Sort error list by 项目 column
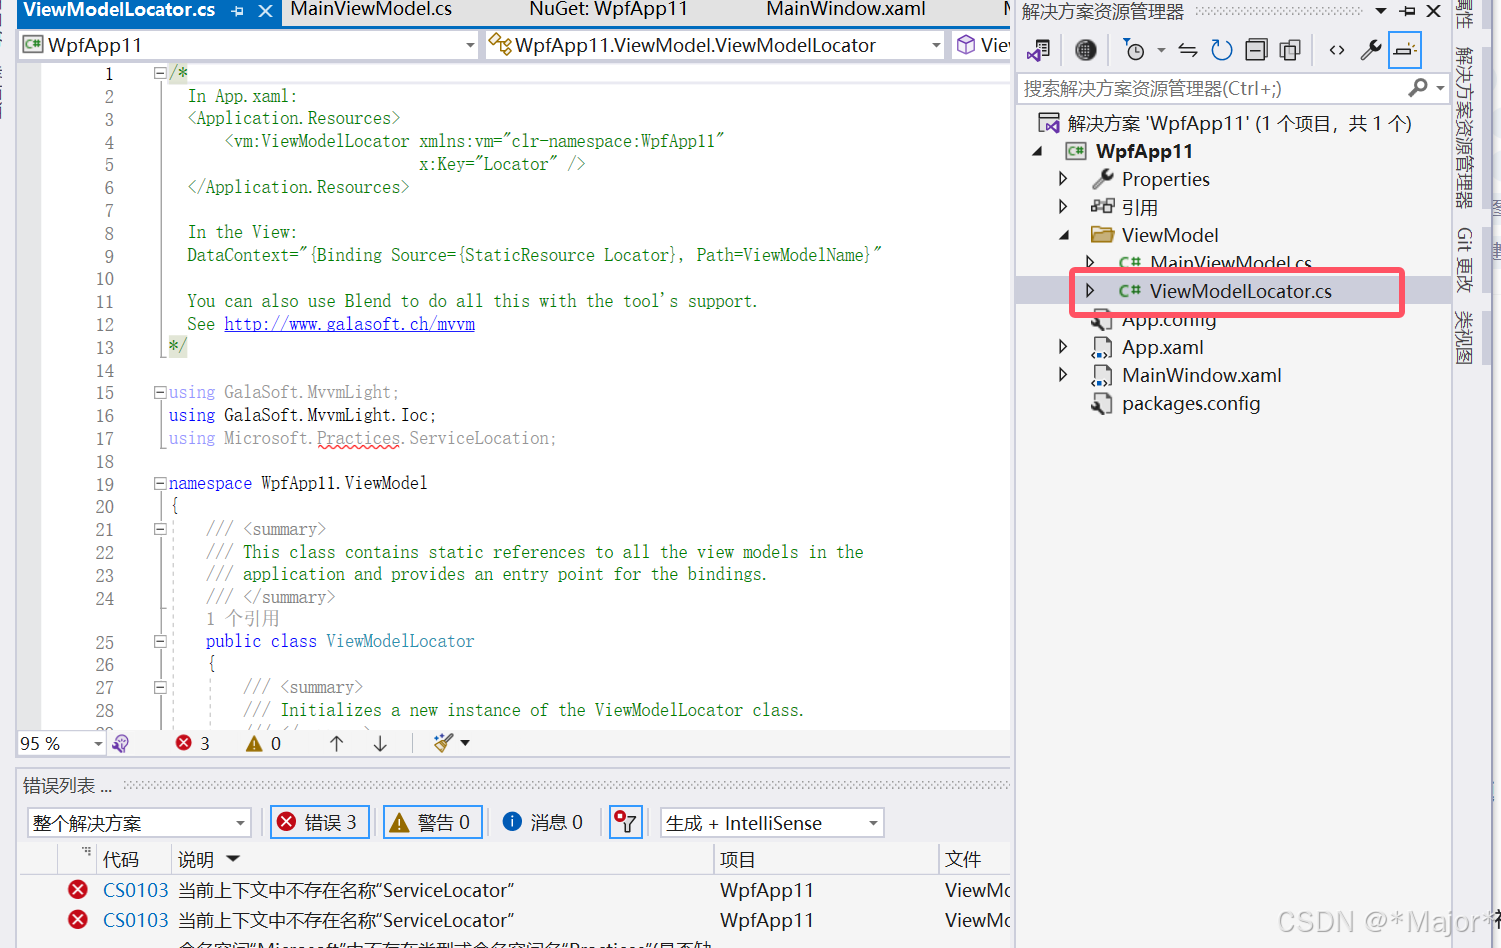This screenshot has width=1501, height=948. pyautogui.click(x=738, y=859)
